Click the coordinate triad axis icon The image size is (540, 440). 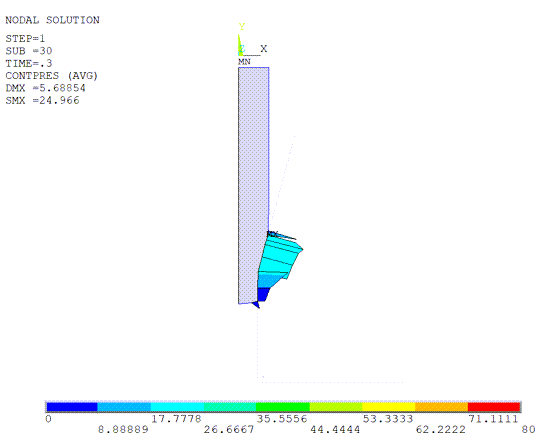pos(249,45)
